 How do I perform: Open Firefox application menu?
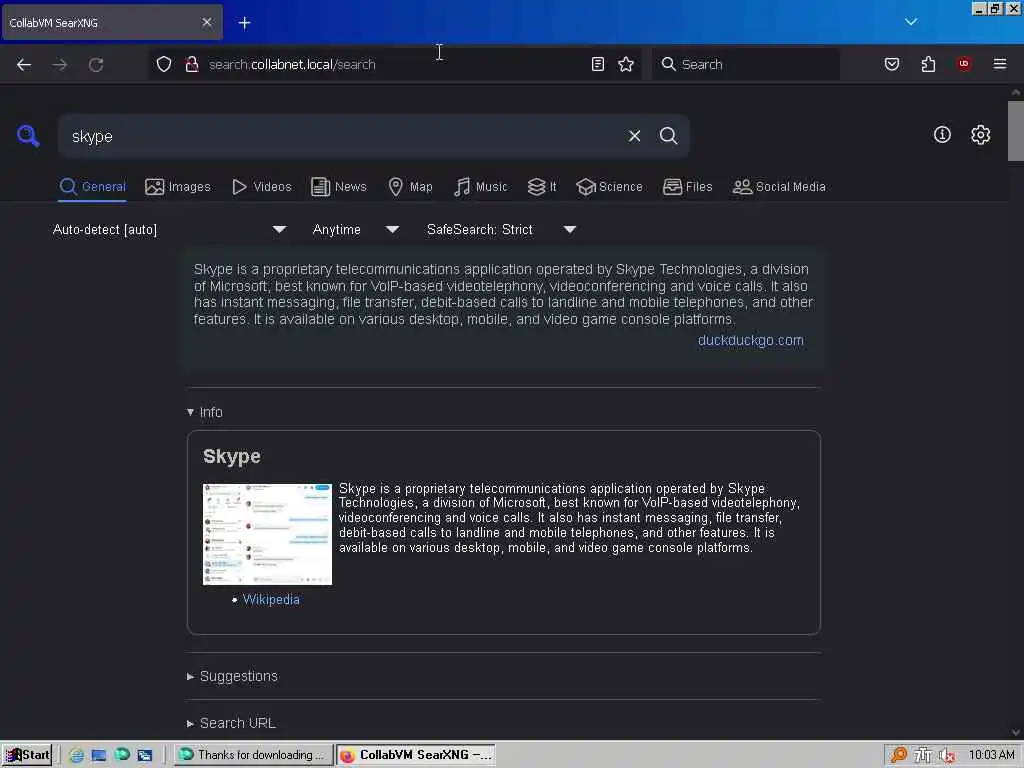tap(1000, 64)
